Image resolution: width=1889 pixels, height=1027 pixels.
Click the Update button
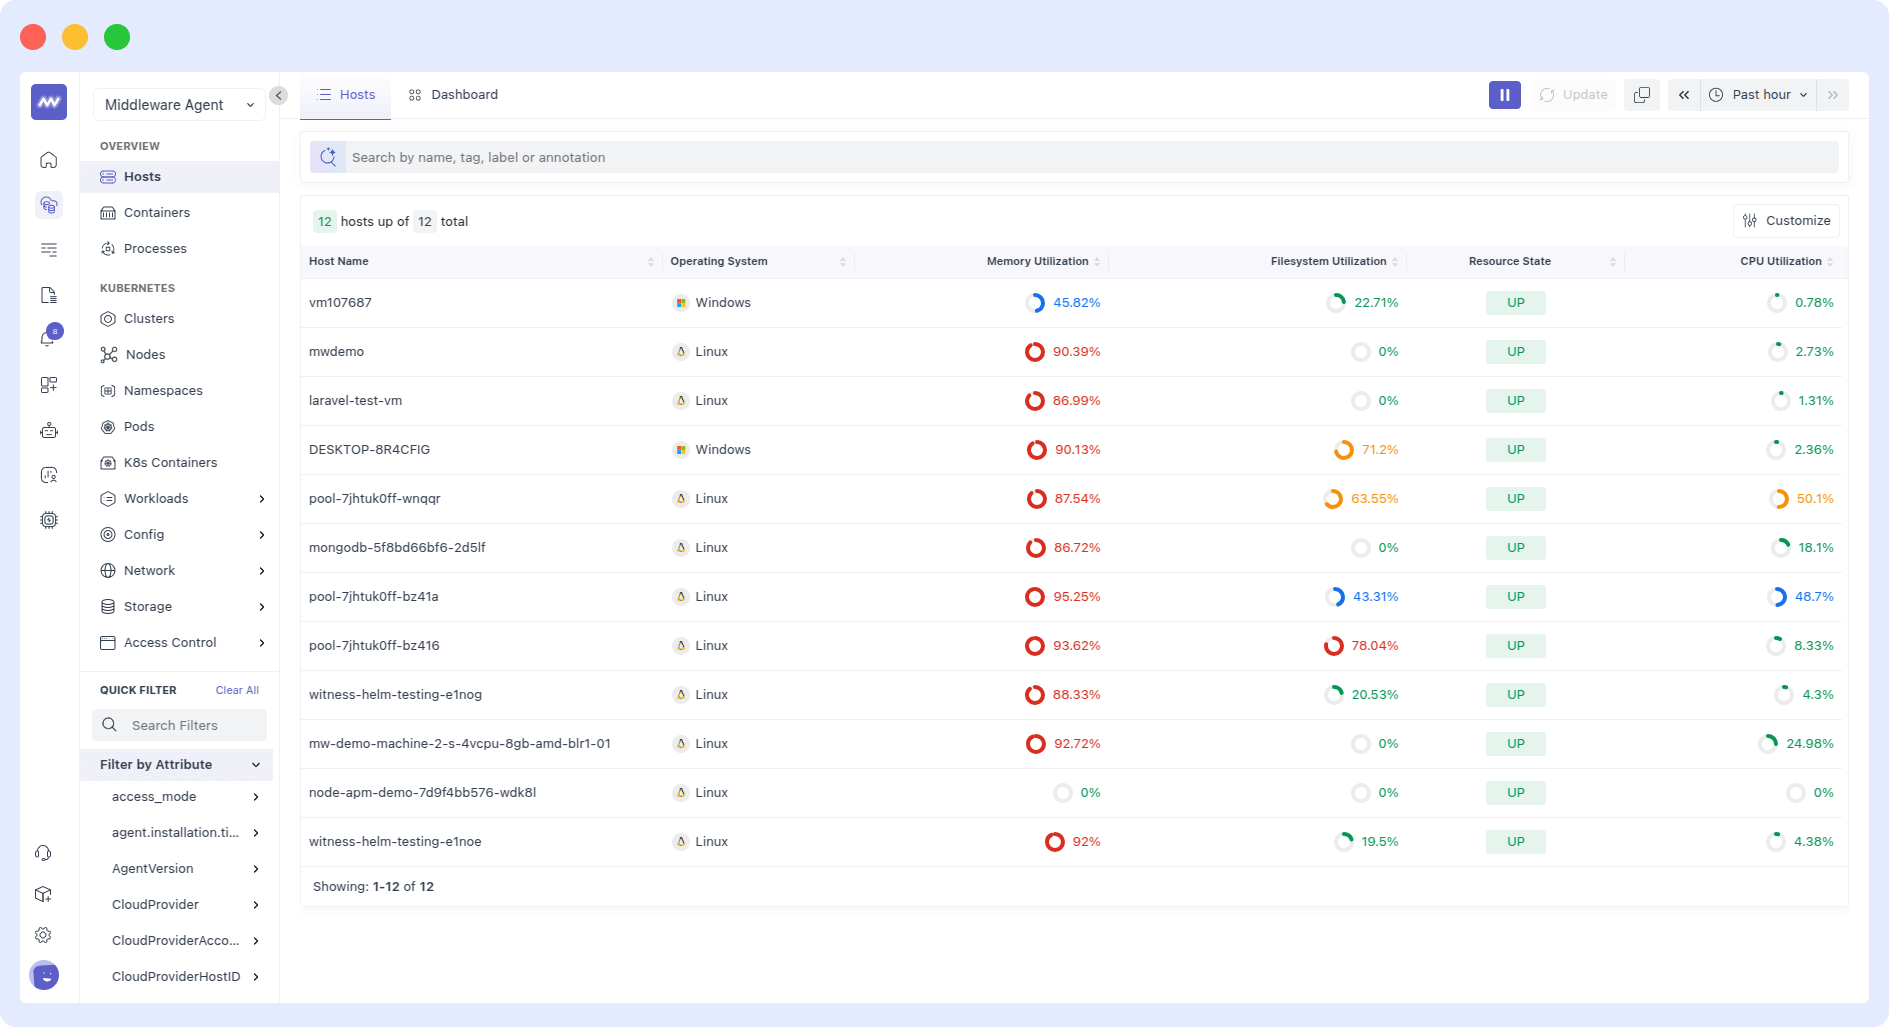(1573, 95)
